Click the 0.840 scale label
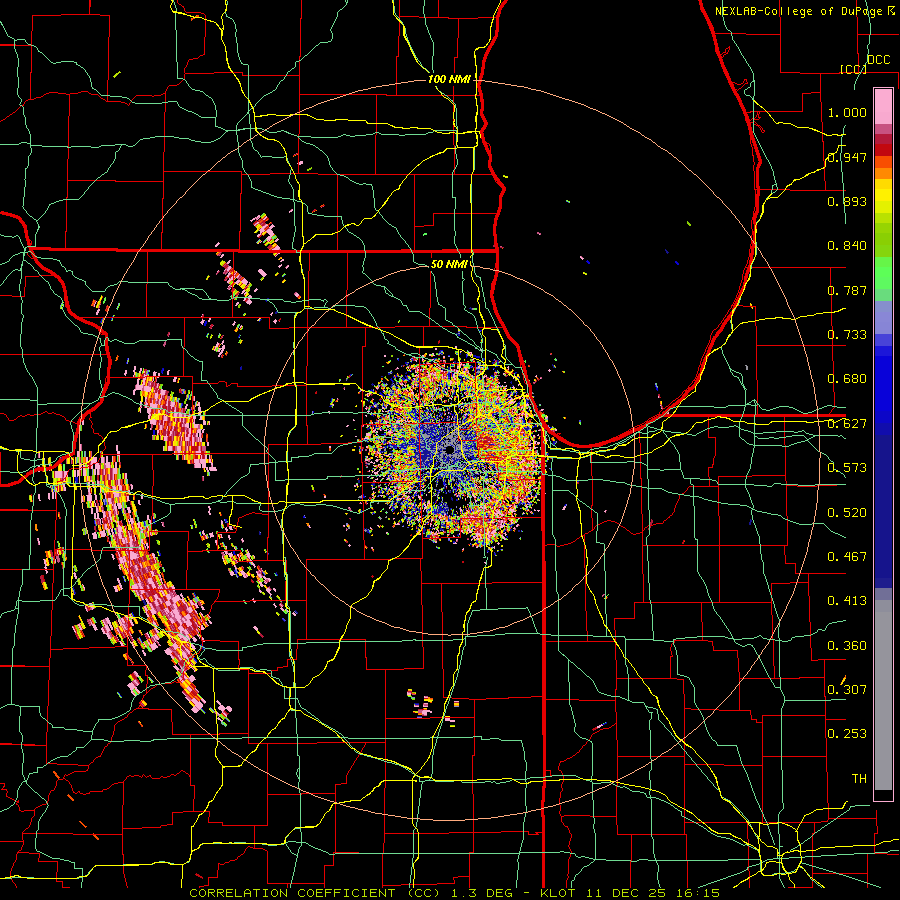 point(847,246)
